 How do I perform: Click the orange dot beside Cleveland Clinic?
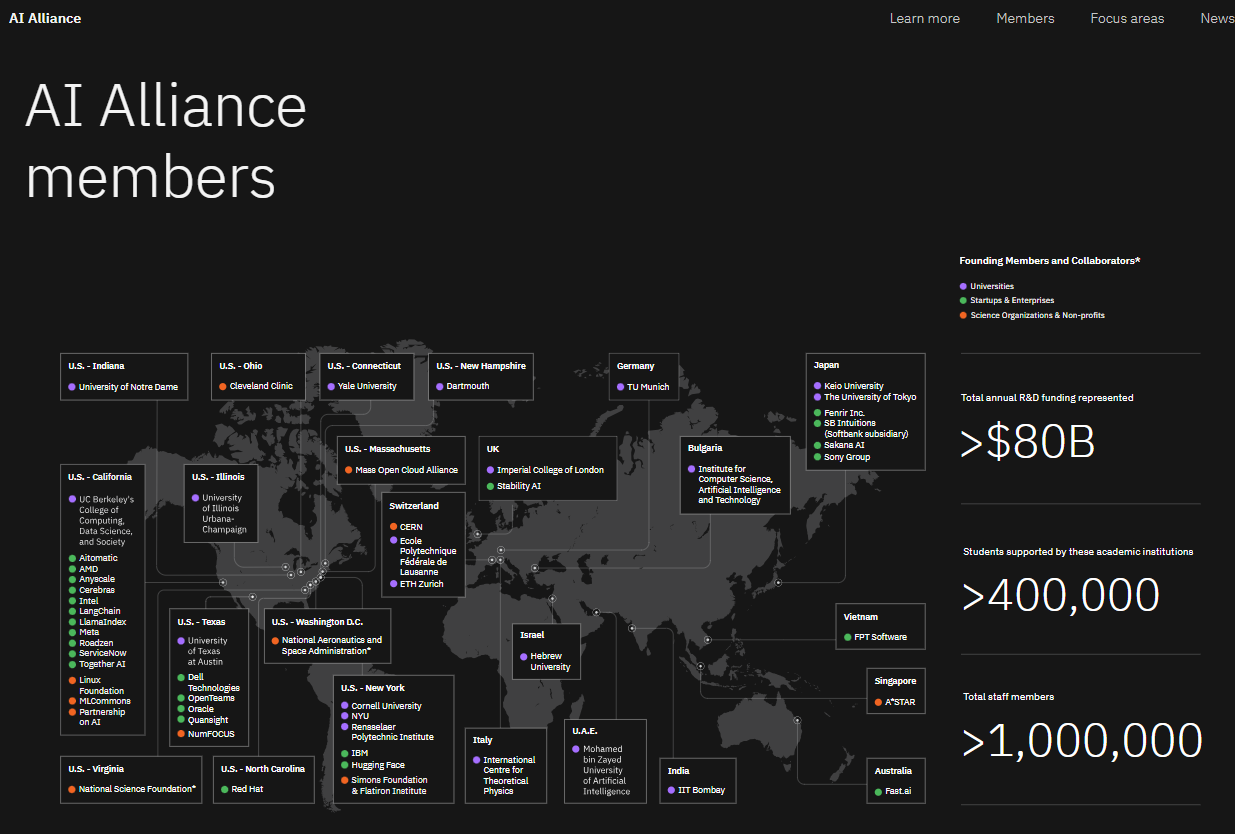coord(223,386)
